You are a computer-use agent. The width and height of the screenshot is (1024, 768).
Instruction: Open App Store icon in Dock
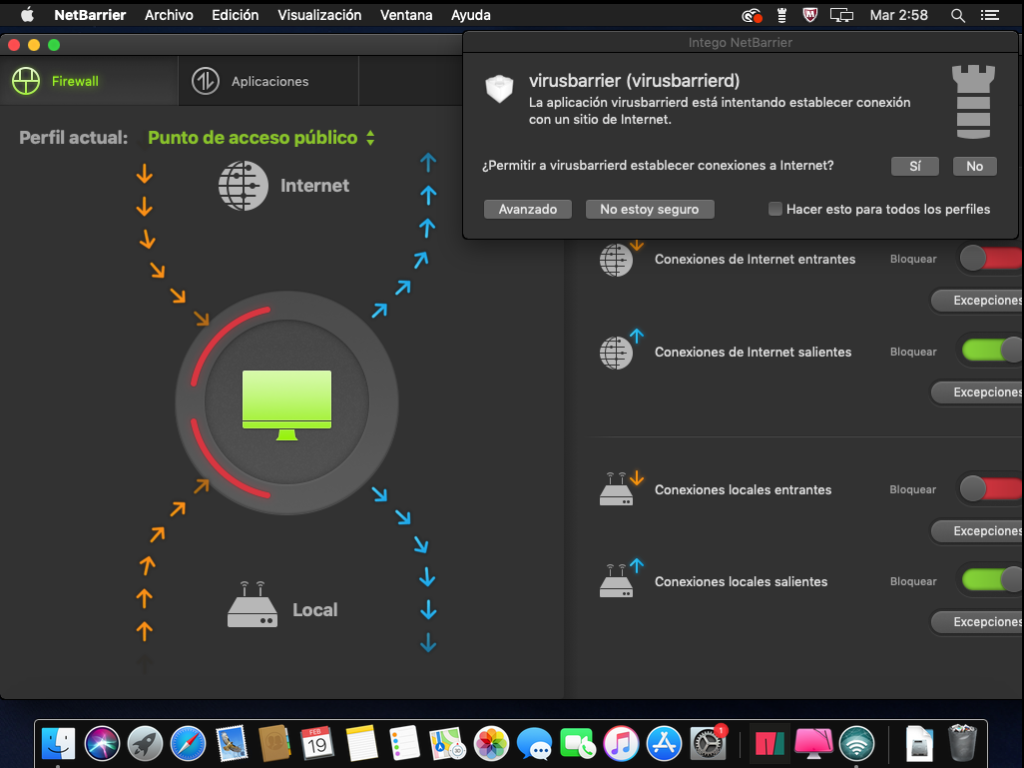point(664,743)
